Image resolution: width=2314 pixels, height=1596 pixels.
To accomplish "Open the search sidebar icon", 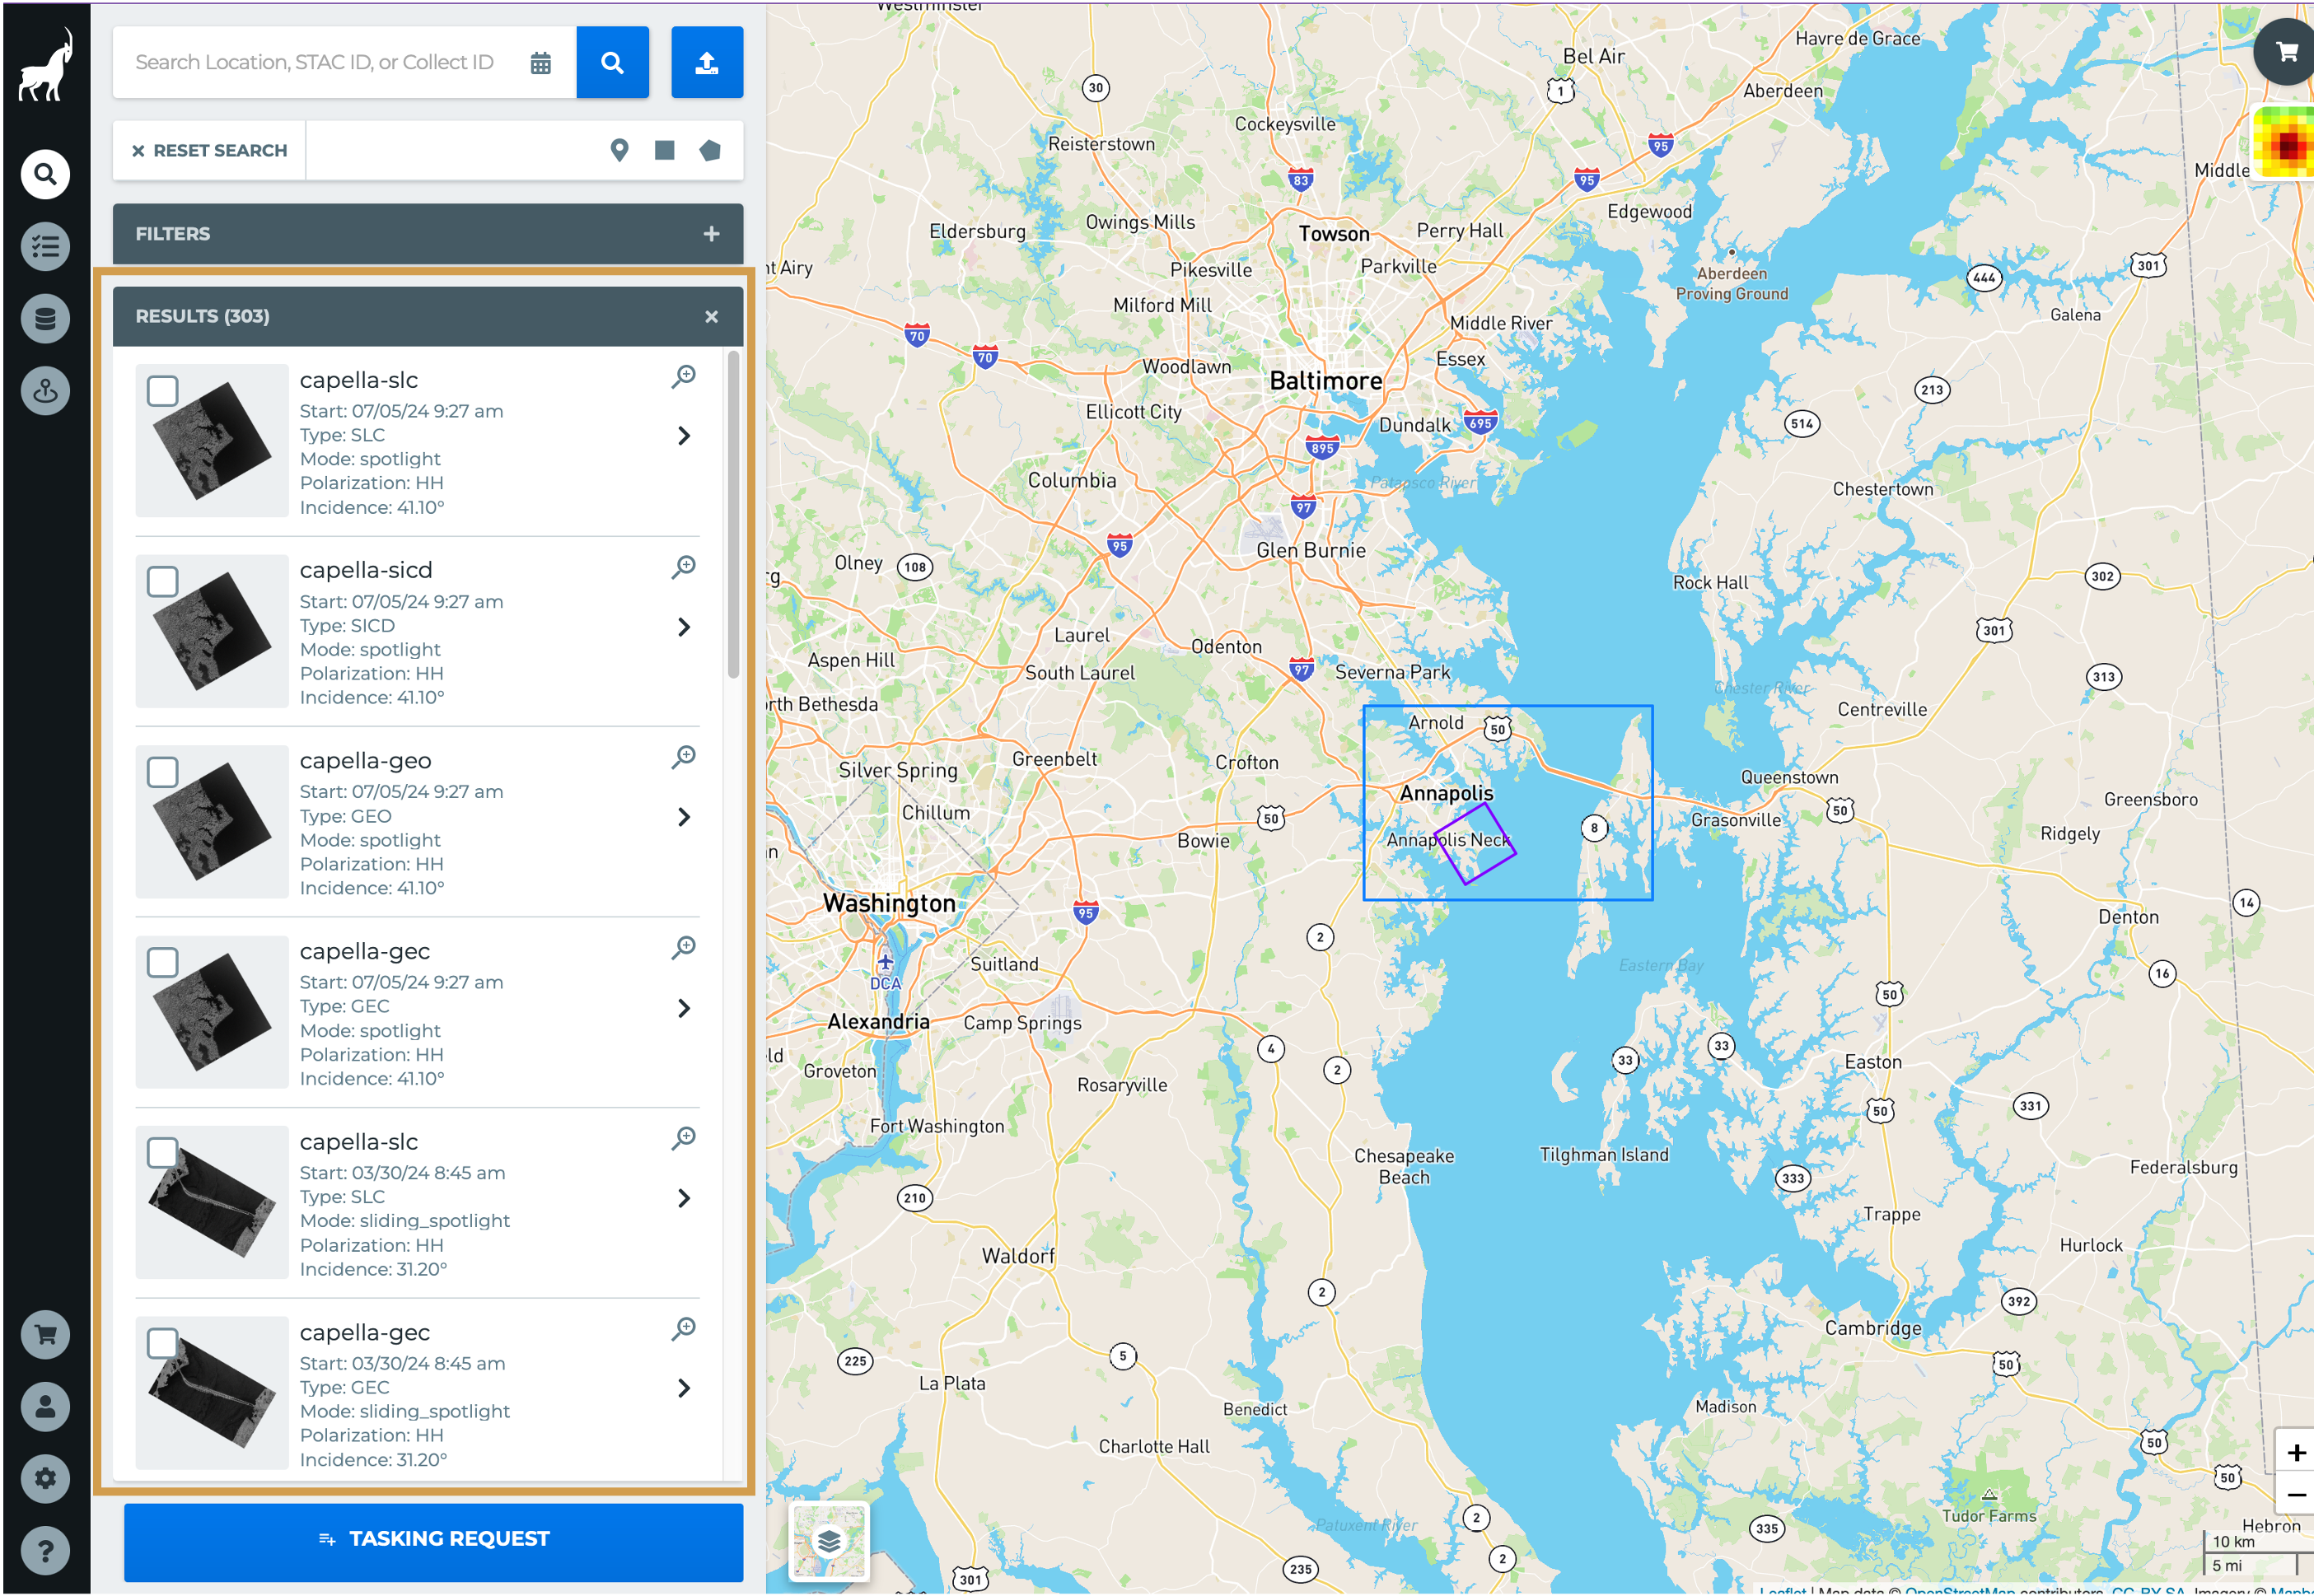I will [x=45, y=175].
